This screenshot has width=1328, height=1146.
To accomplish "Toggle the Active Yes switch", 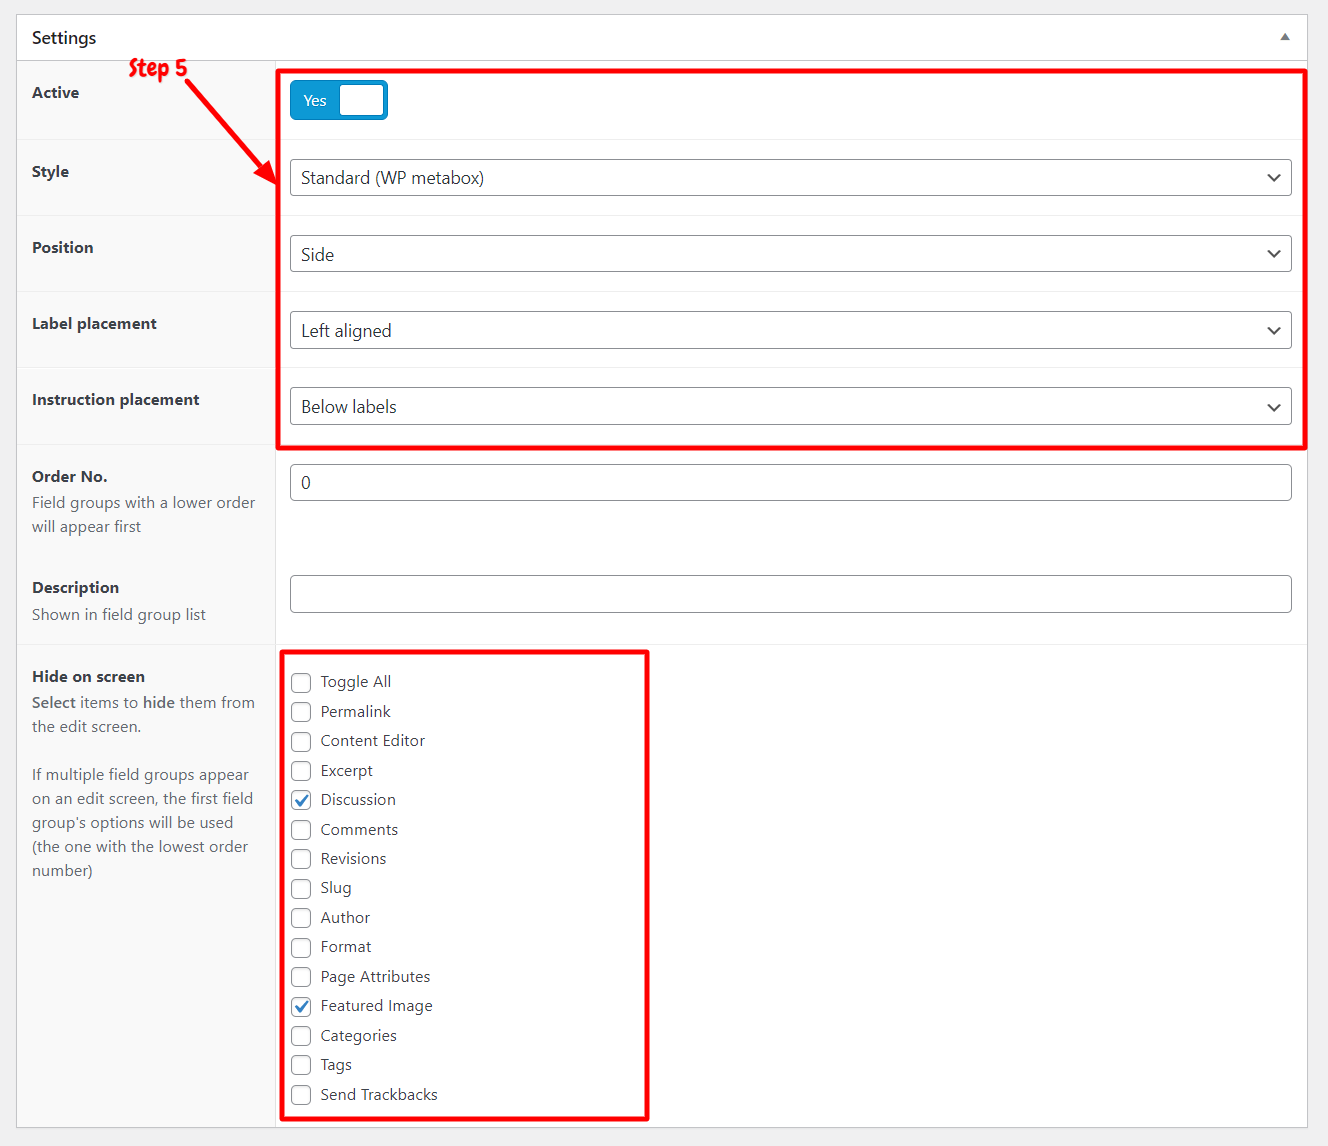I will (x=339, y=100).
